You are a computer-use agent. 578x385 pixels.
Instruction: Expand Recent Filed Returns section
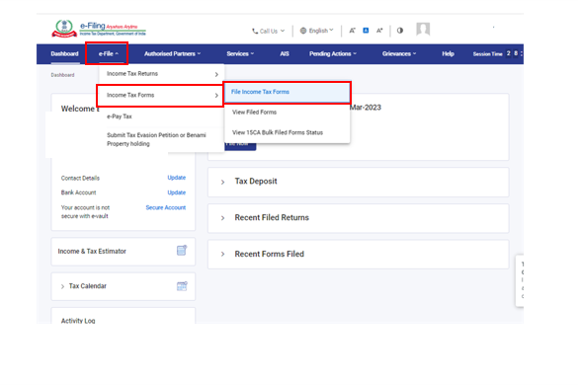pos(358,218)
